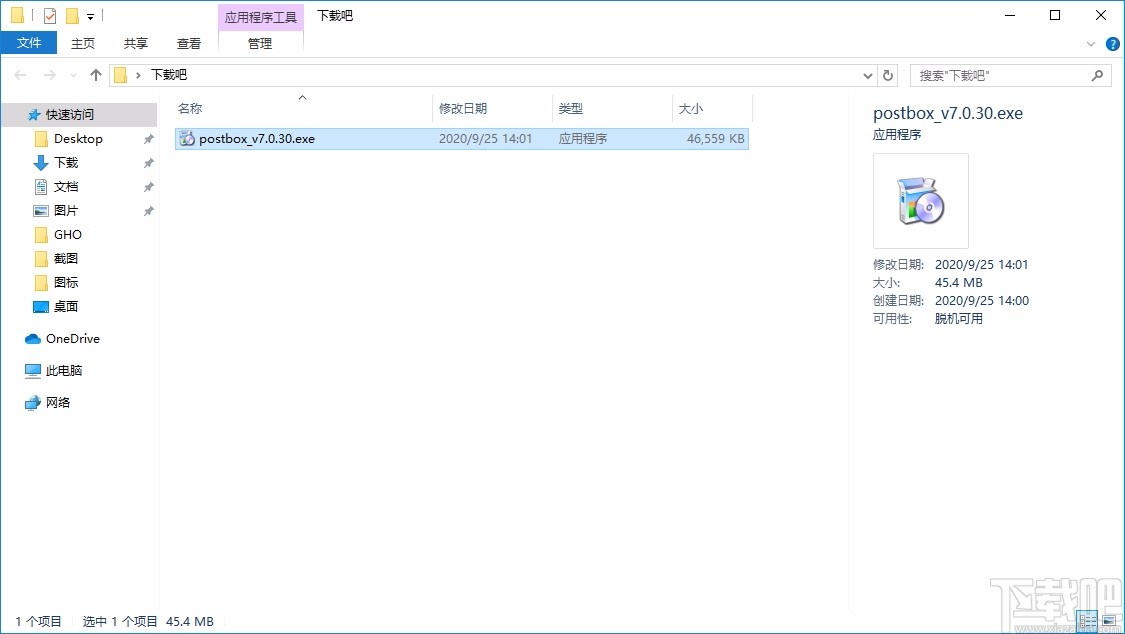Image resolution: width=1125 pixels, height=634 pixels.
Task: Click the 脱机可用 availability value
Action: pyautogui.click(x=959, y=318)
